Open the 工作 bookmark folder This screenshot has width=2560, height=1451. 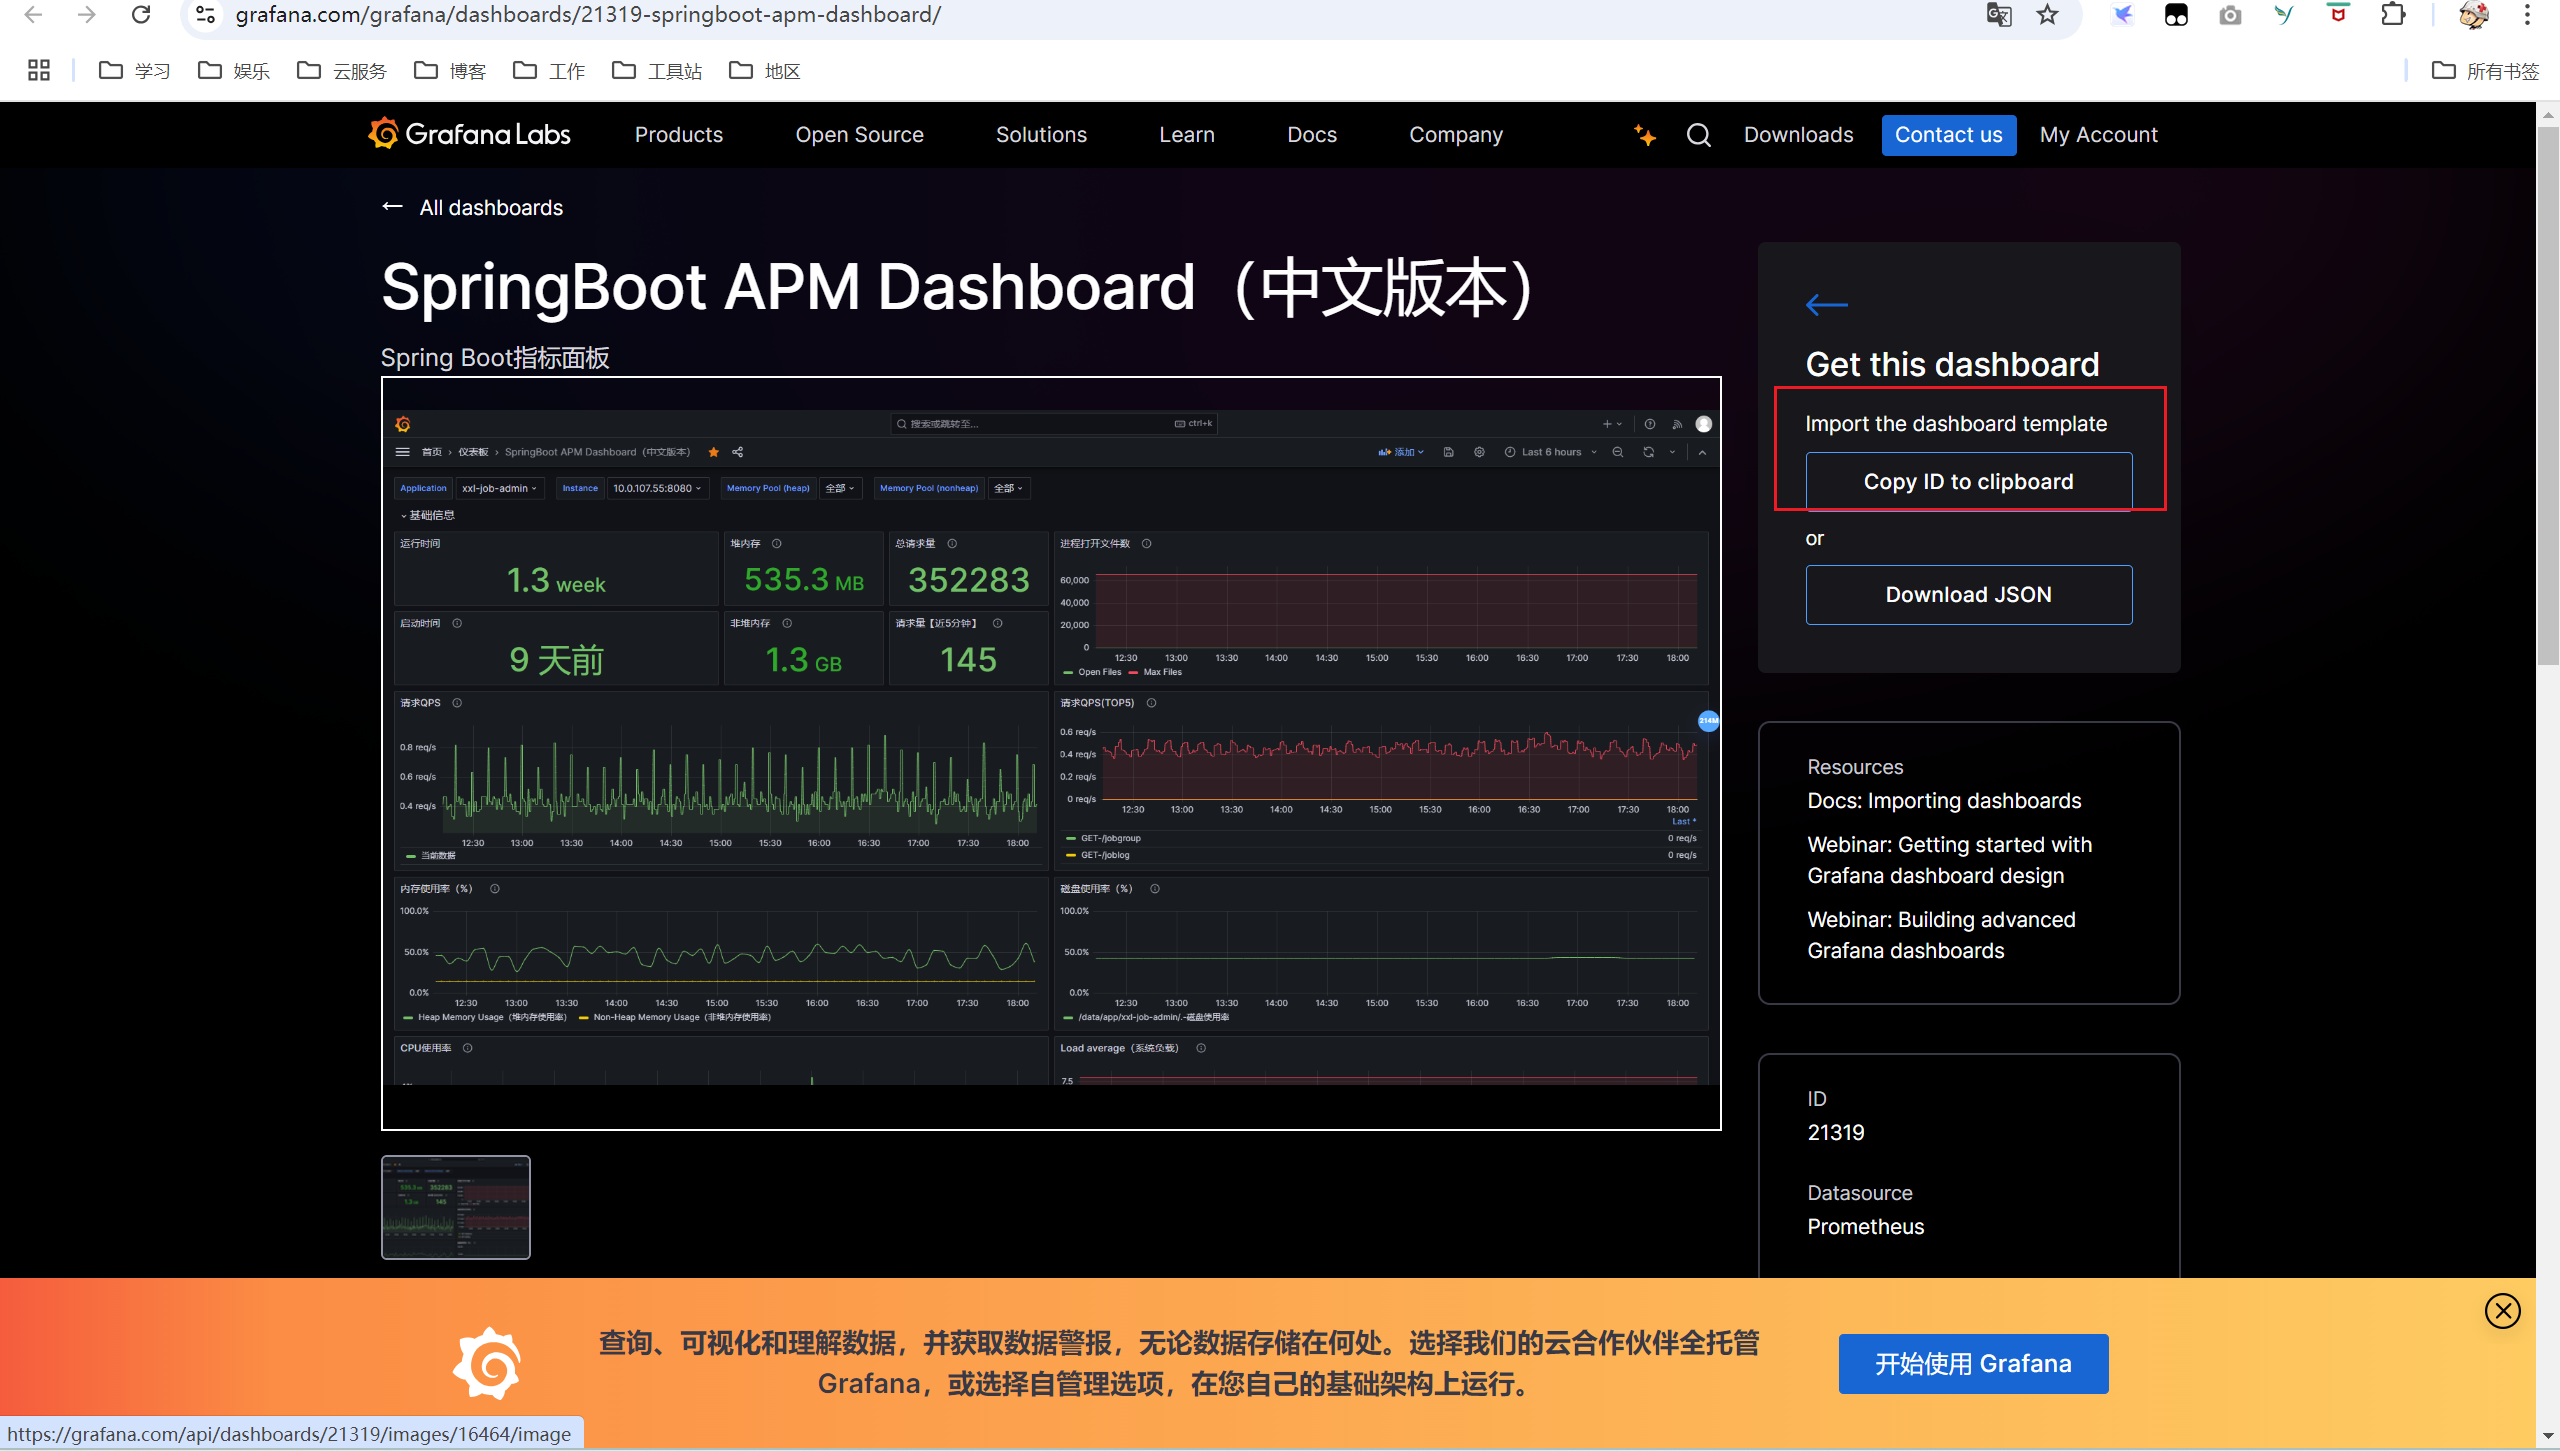pos(549,70)
